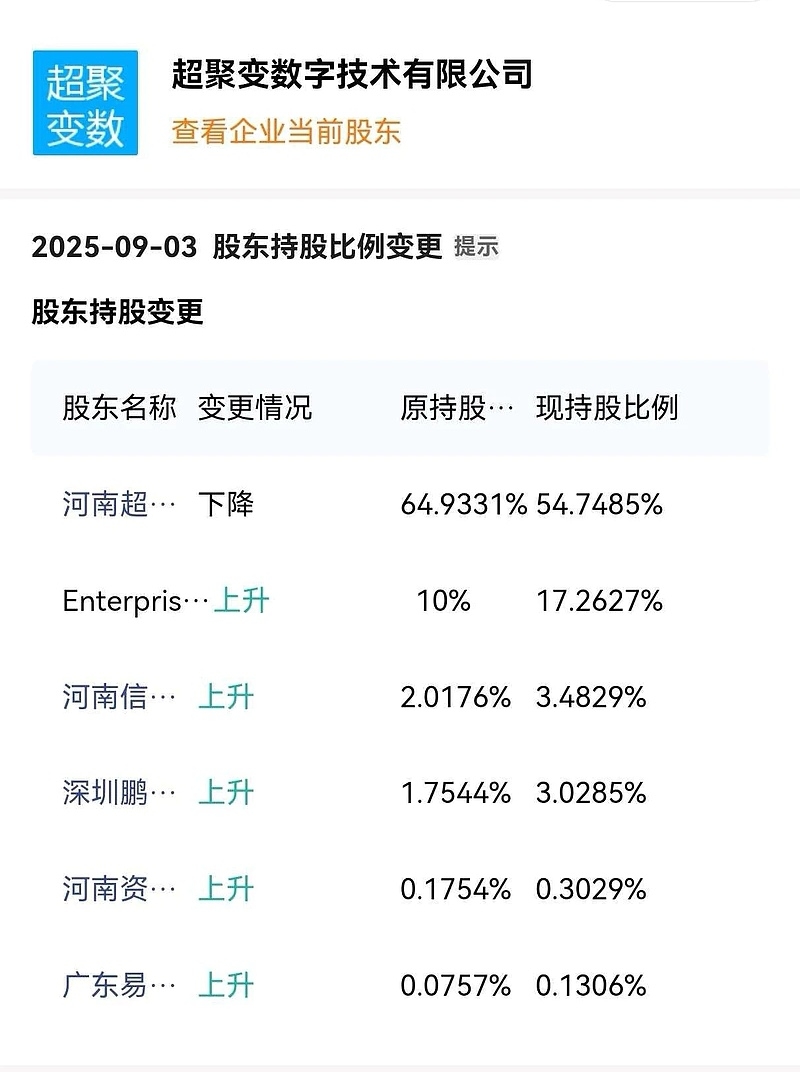The height and width of the screenshot is (1072, 800).
Task: Select the company name 超聚变数字技术有限公司
Action: coord(351,74)
